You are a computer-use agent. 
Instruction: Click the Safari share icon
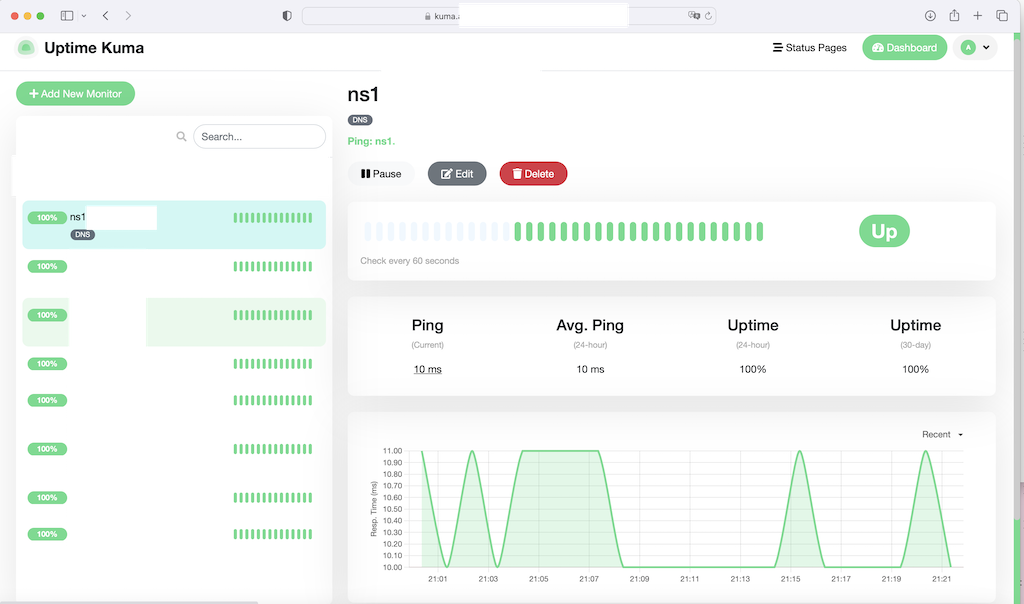(954, 15)
